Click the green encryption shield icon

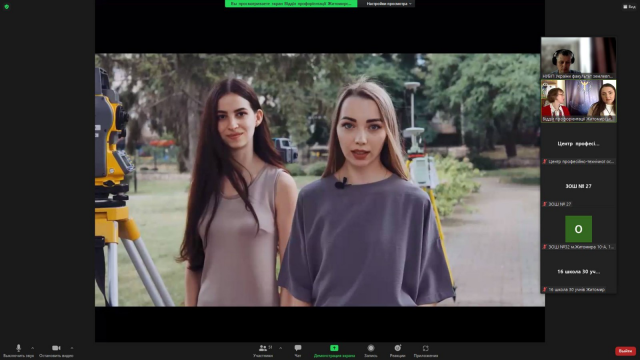coord(7,7)
